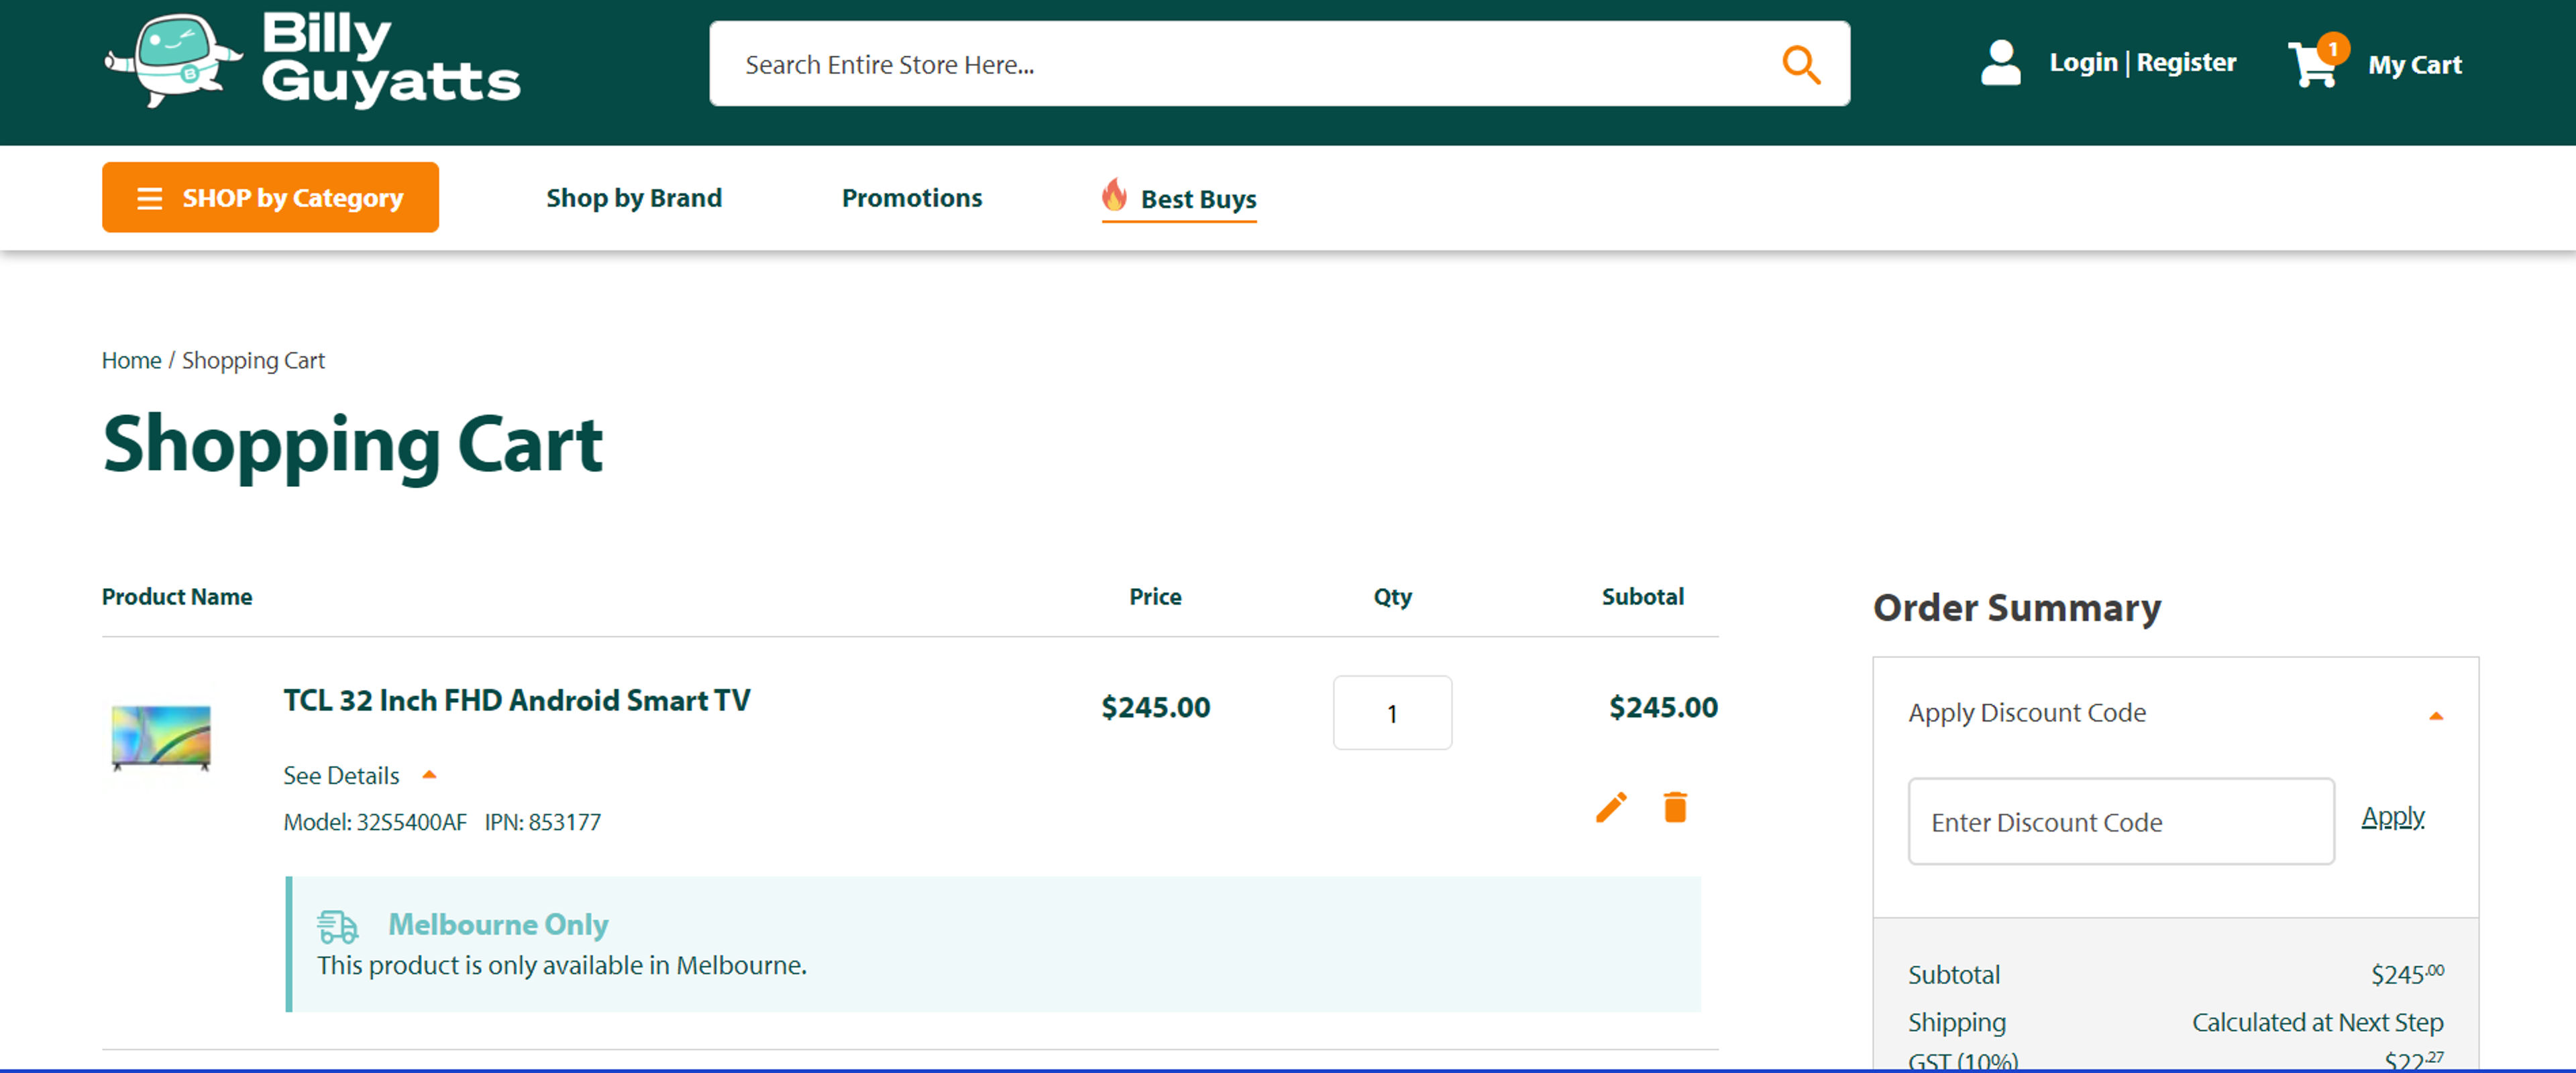Click the search magnifier icon

(1800, 65)
